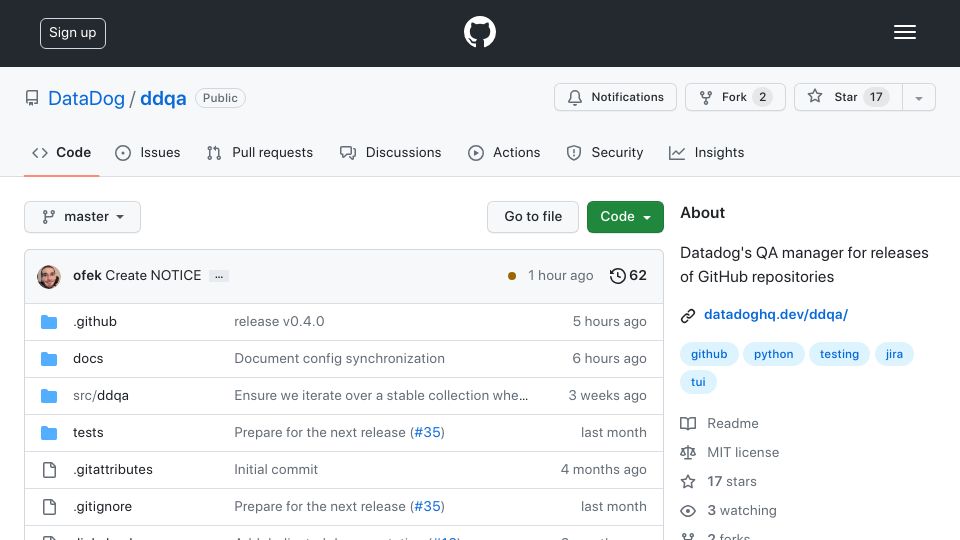Image resolution: width=960 pixels, height=540 pixels.
Task: Click the testing topic tag
Action: click(839, 354)
